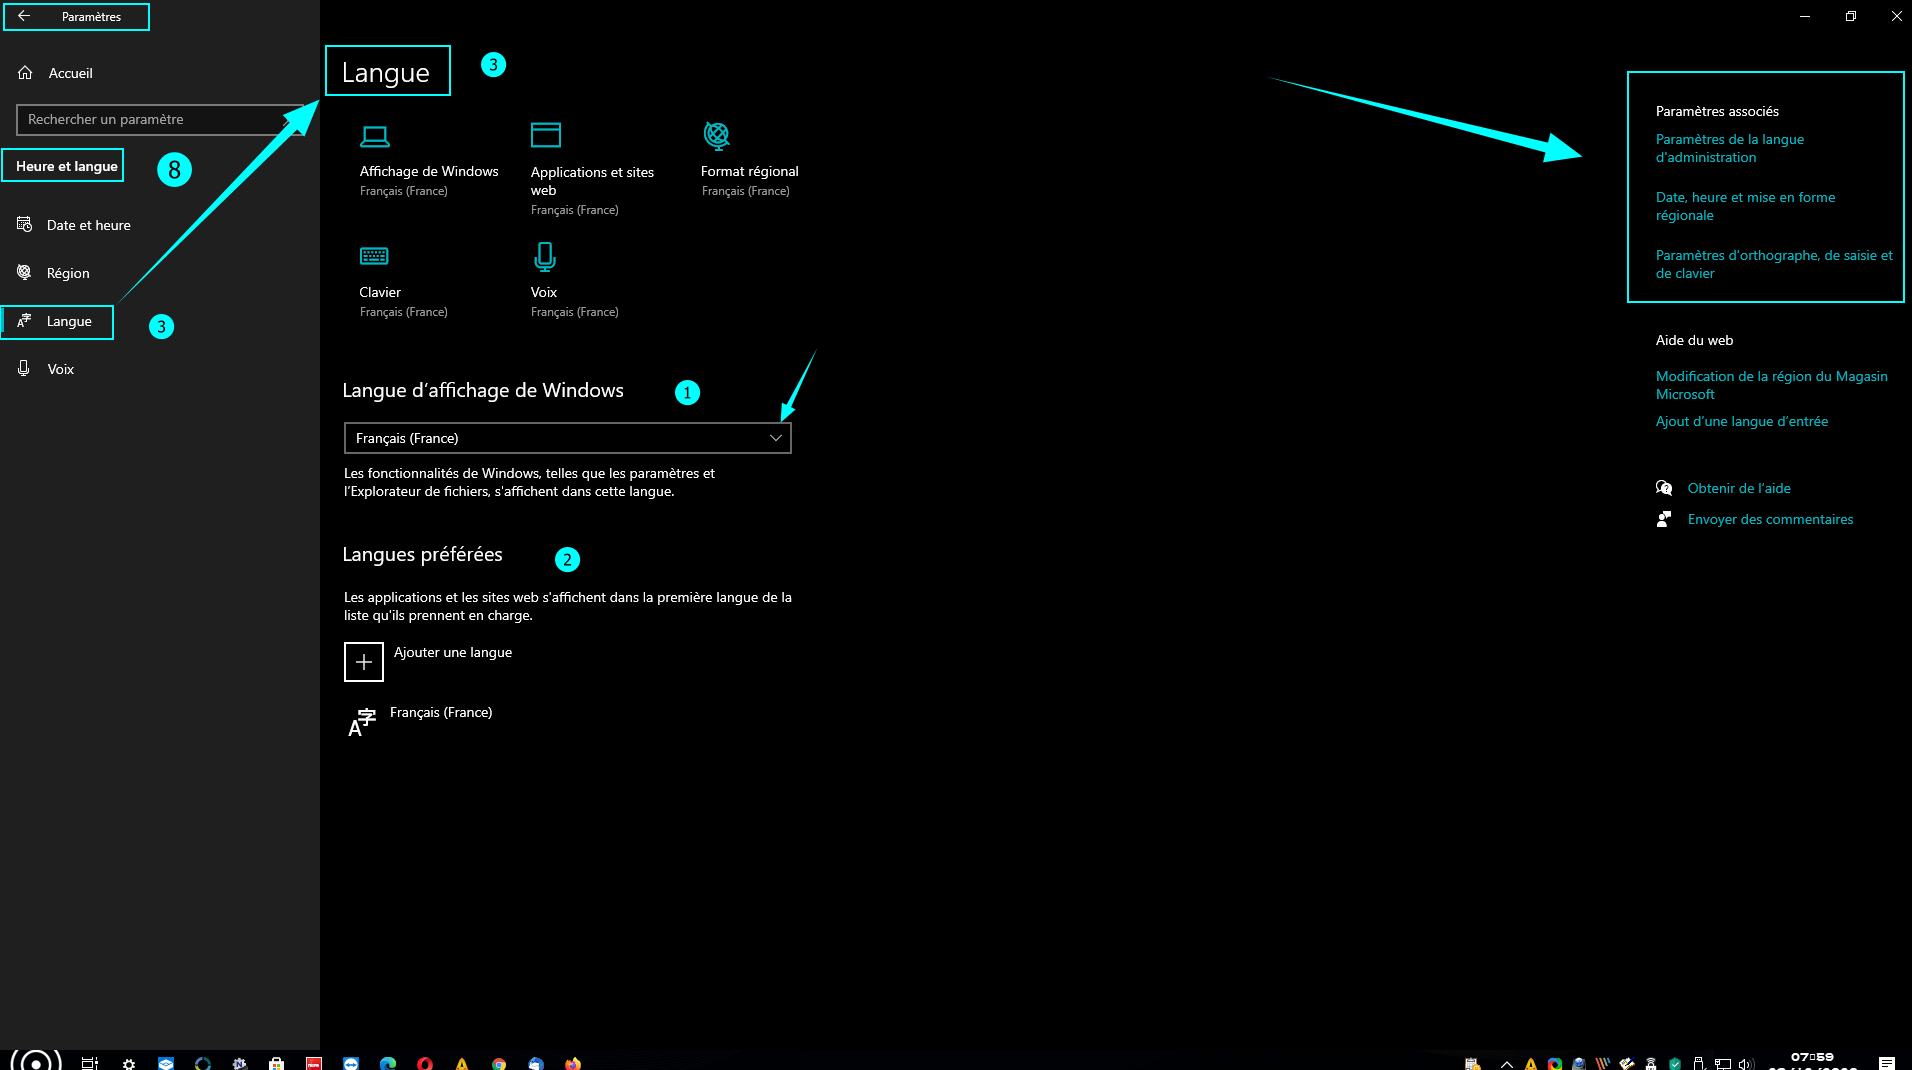Click Obtenir de l'aide link

point(1739,488)
